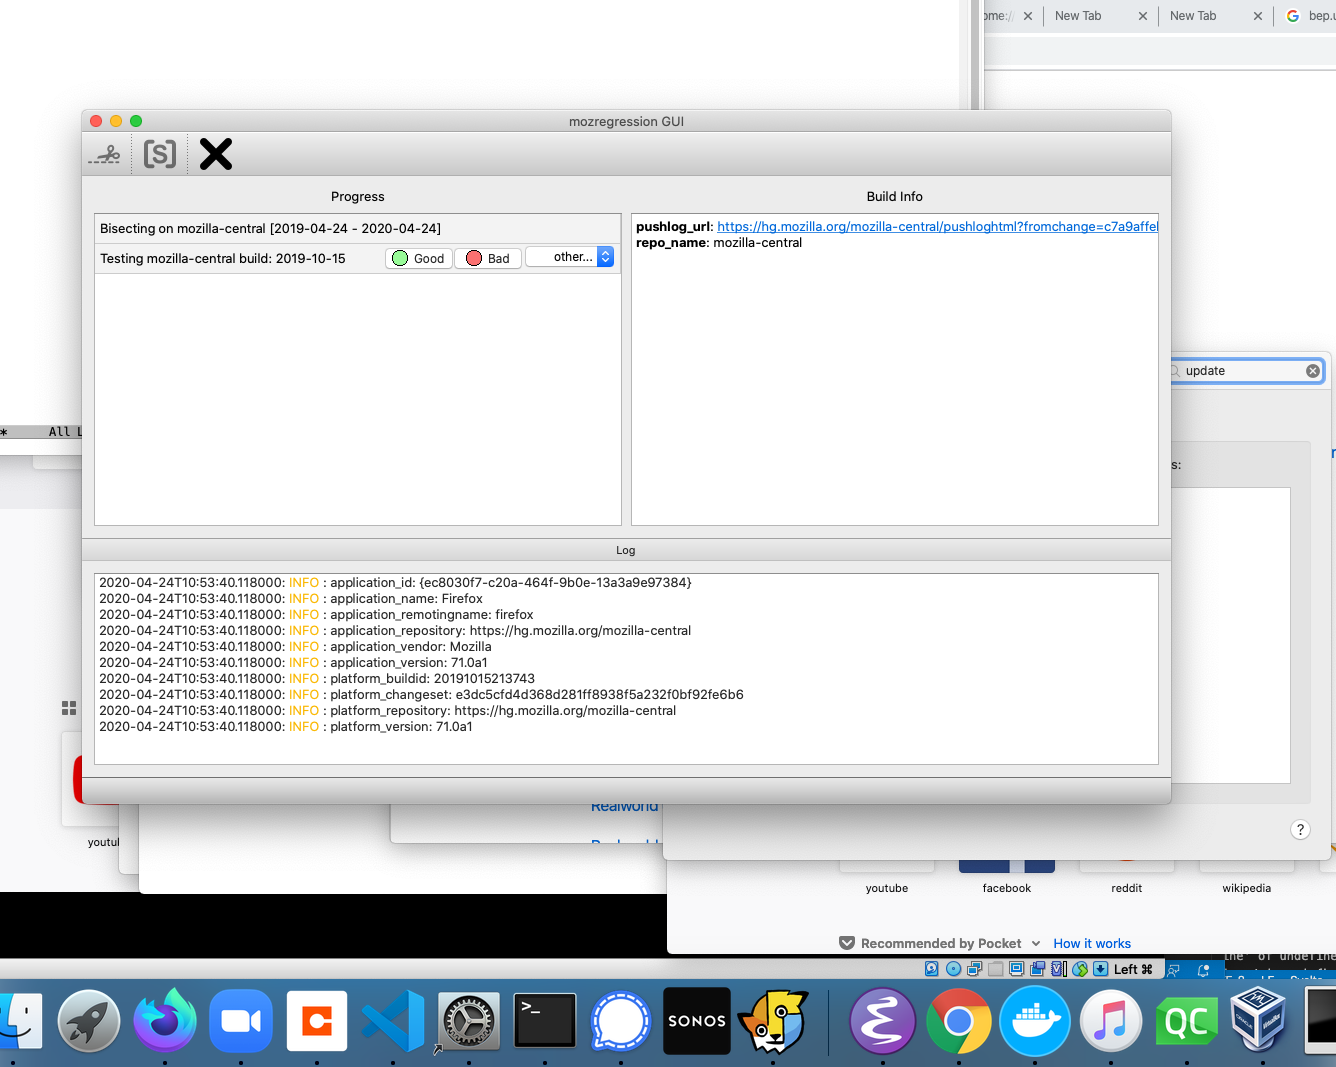Image resolution: width=1336 pixels, height=1067 pixels.
Task: Open Terminal from the dock
Action: tap(545, 1021)
